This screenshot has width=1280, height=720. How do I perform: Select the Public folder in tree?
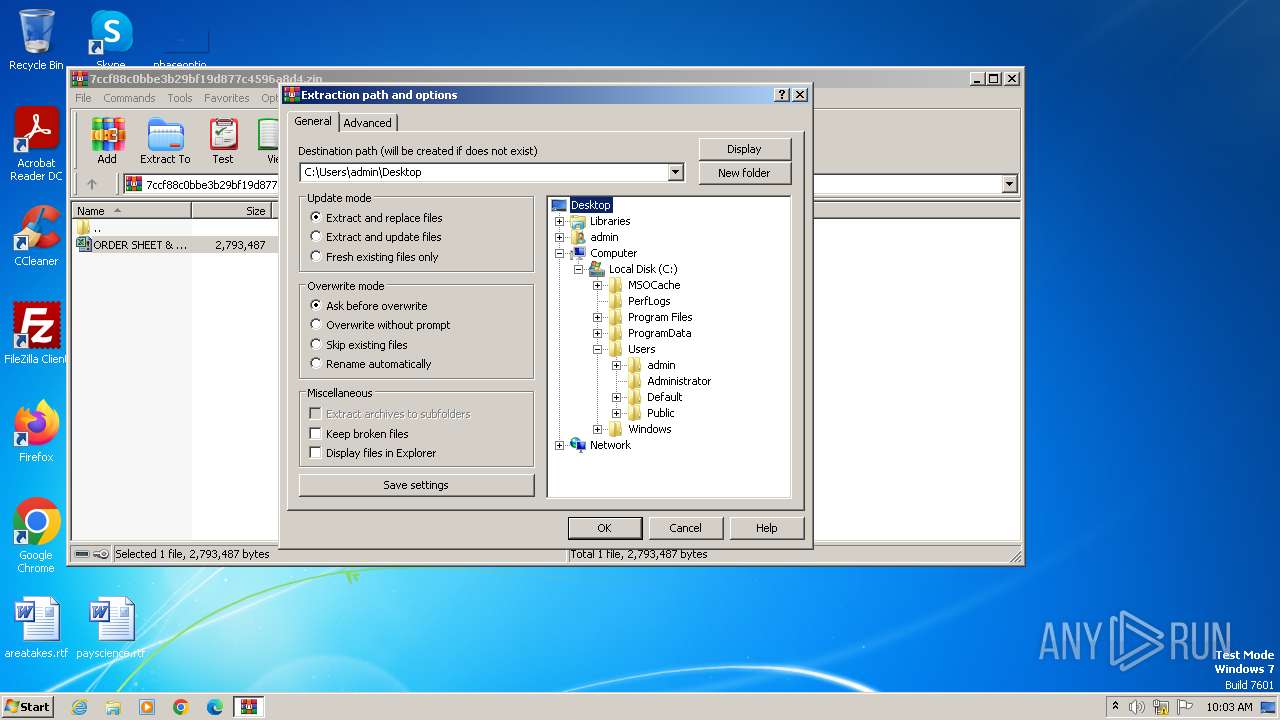[x=660, y=413]
